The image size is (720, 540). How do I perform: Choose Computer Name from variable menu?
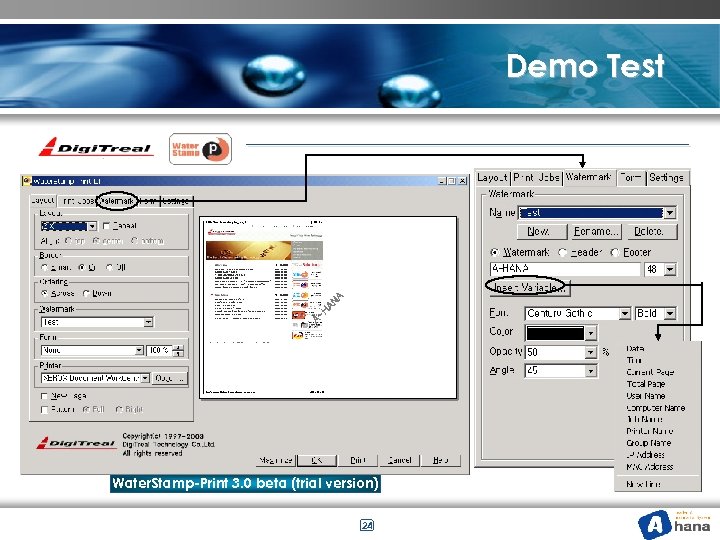(656, 408)
